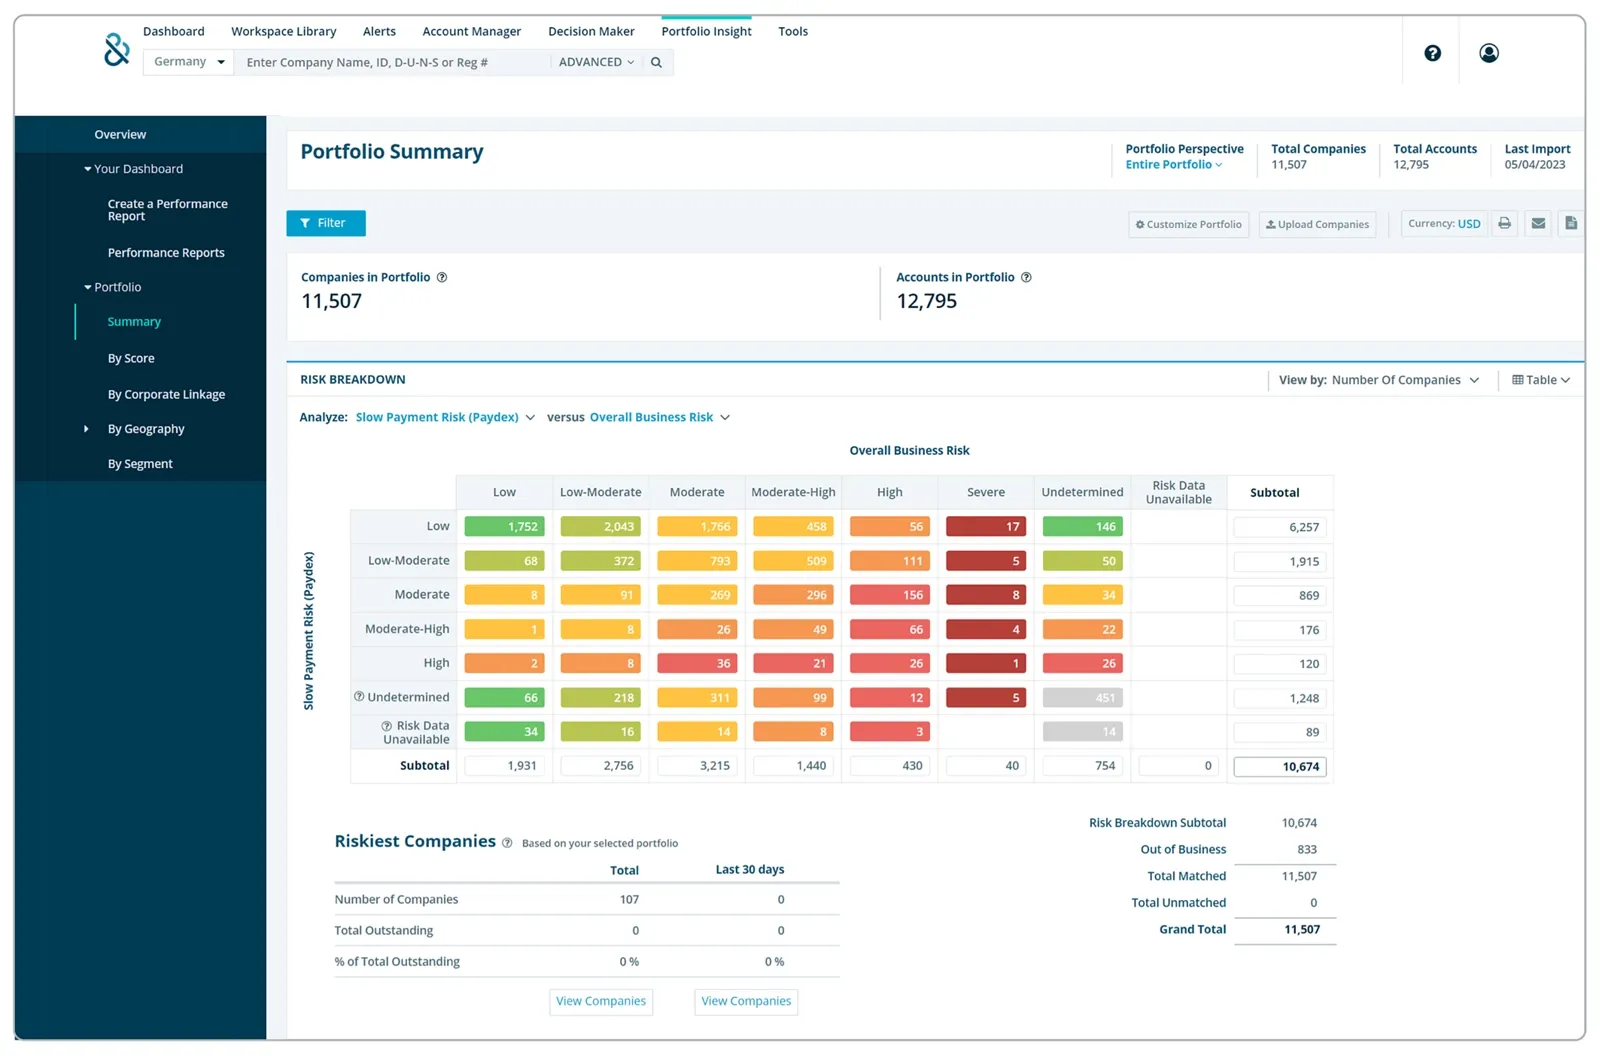The image size is (1600, 1056).
Task: Open the user profile icon
Action: (1489, 53)
